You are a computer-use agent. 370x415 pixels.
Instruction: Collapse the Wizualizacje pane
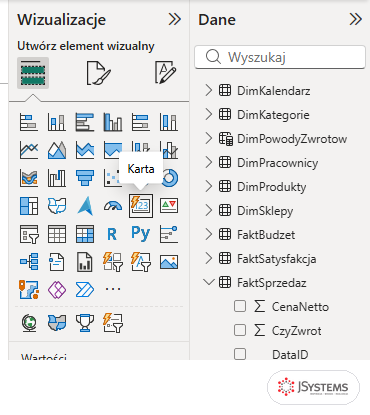tap(175, 19)
